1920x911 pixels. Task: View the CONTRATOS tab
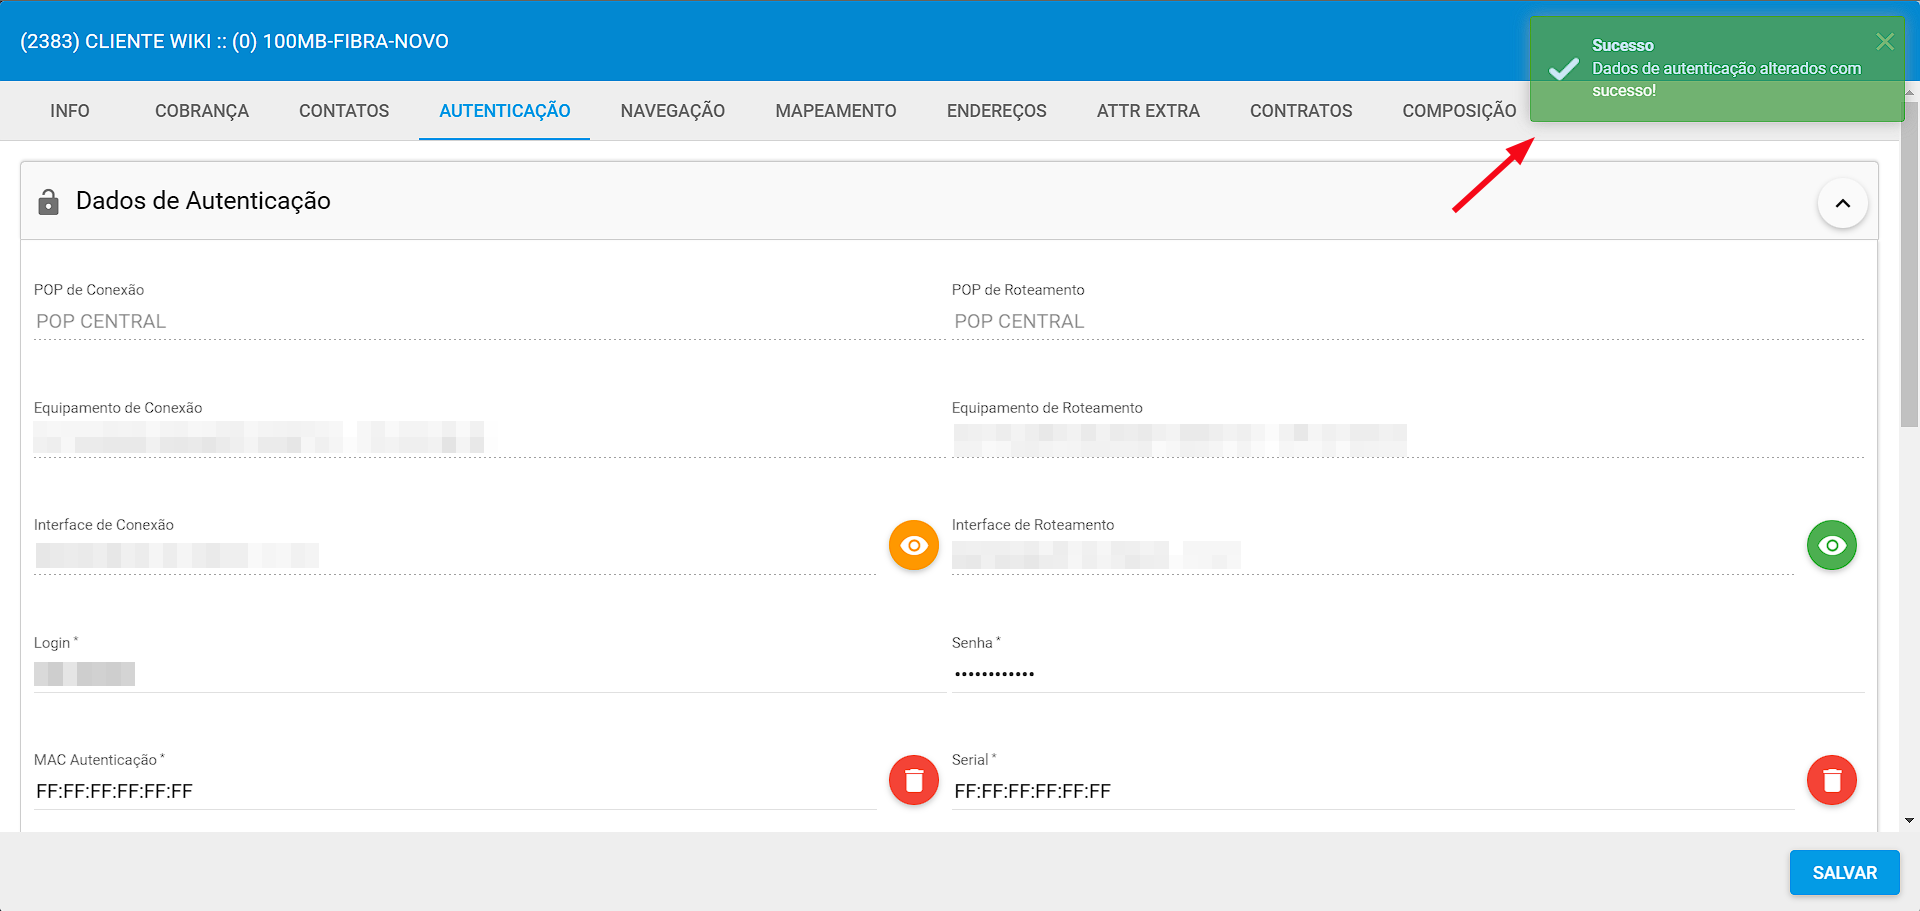click(x=1301, y=111)
